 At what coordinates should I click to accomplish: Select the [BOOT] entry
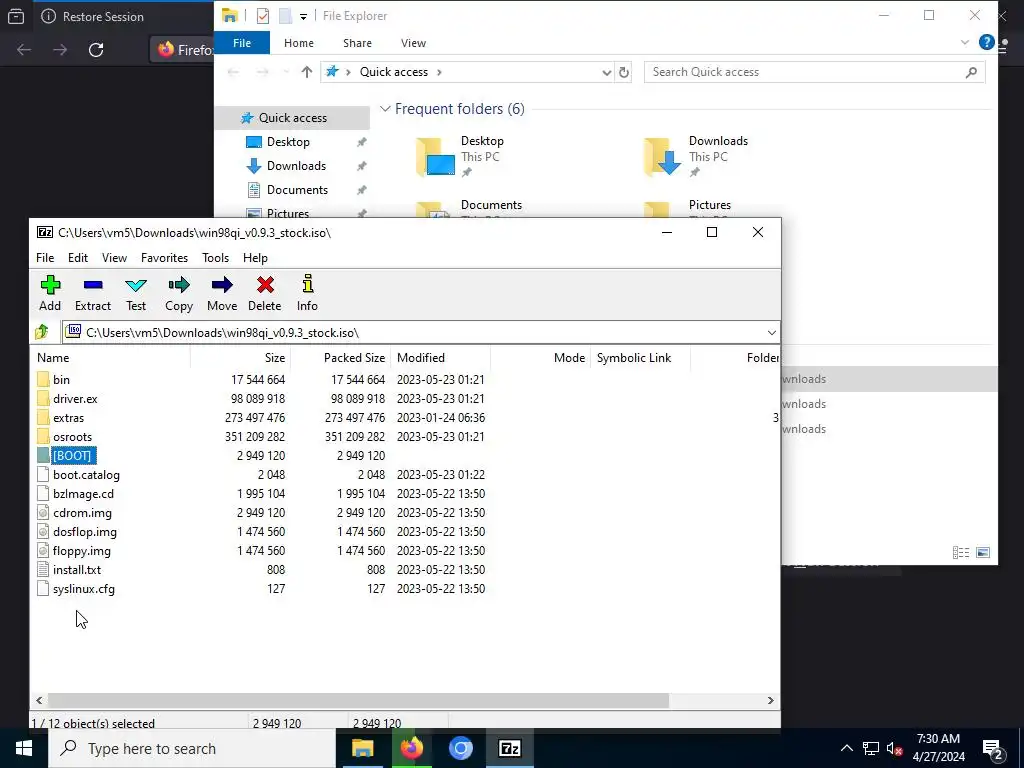click(x=72, y=455)
